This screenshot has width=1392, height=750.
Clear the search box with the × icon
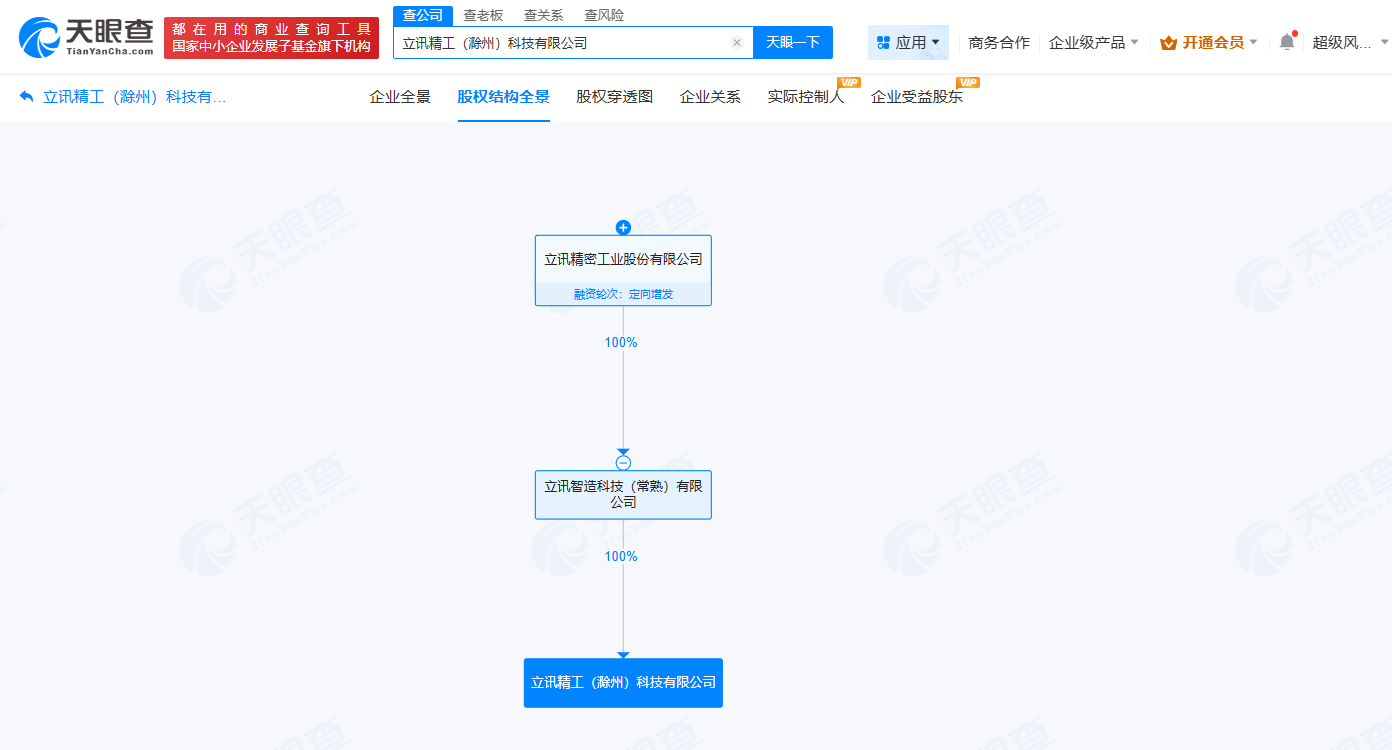click(x=737, y=42)
